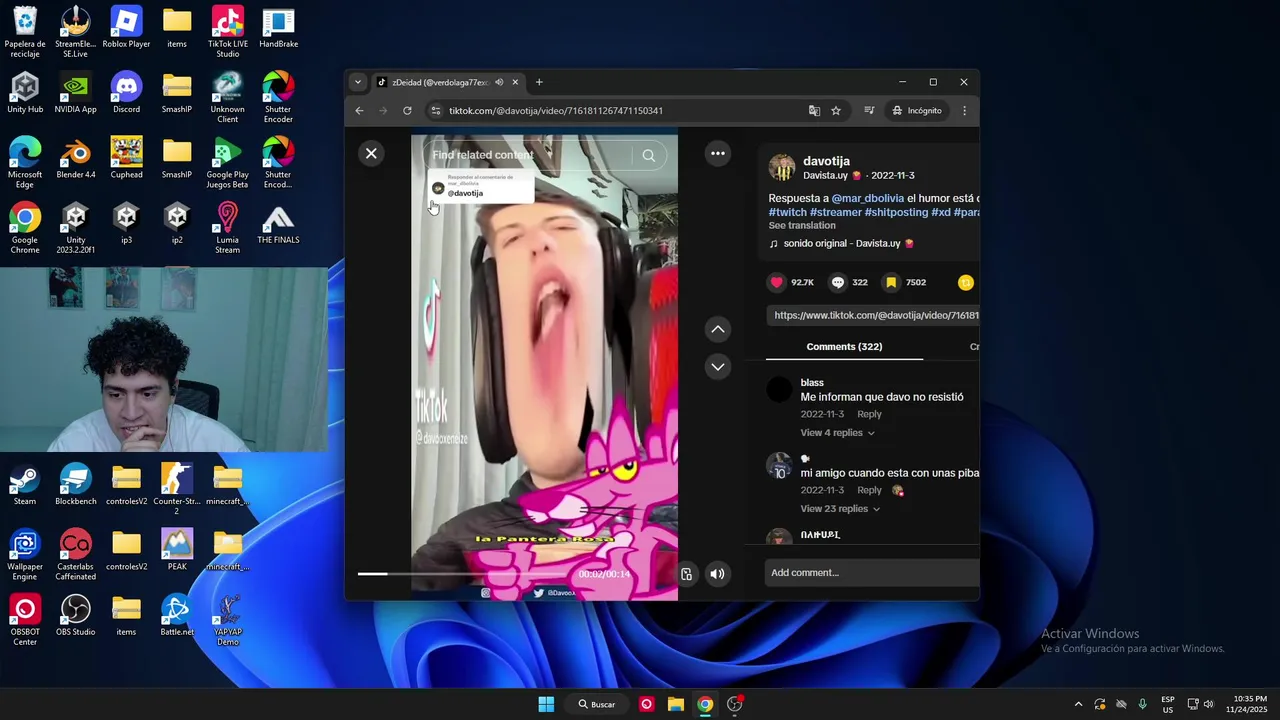Open the #shitposting hashtag
The image size is (1280, 720).
[896, 212]
